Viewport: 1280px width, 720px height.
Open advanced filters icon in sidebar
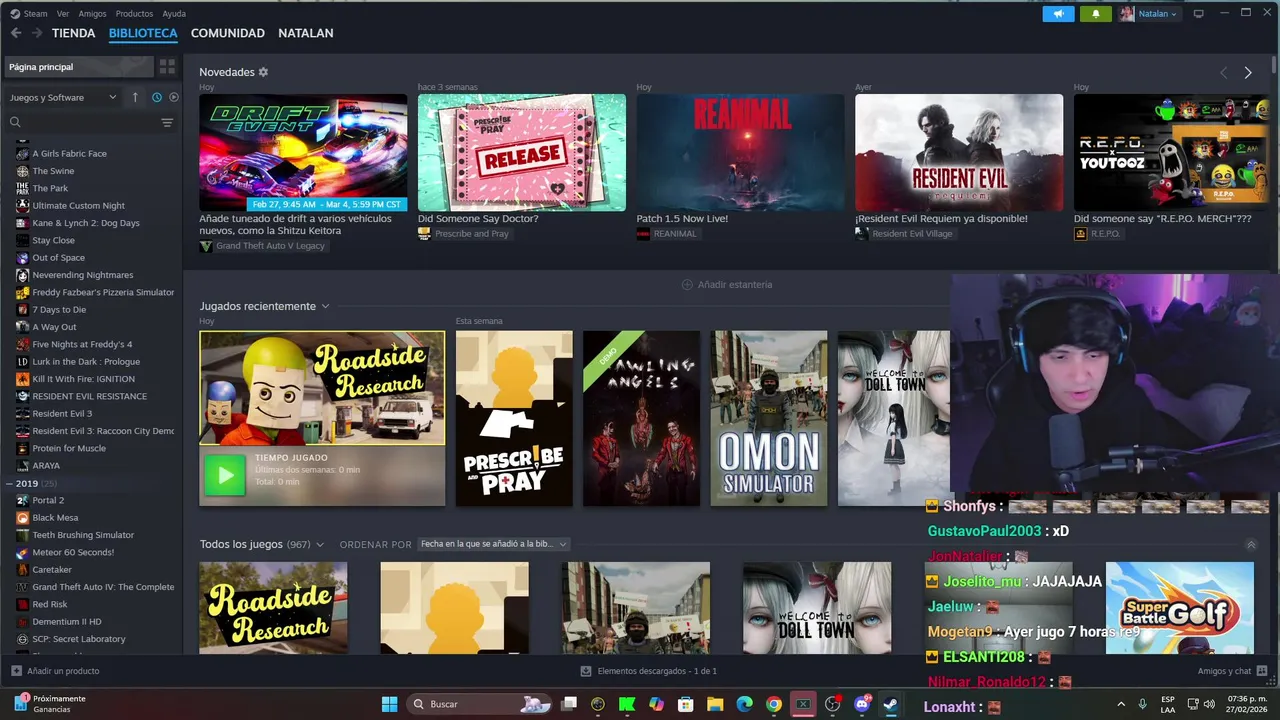coord(167,122)
